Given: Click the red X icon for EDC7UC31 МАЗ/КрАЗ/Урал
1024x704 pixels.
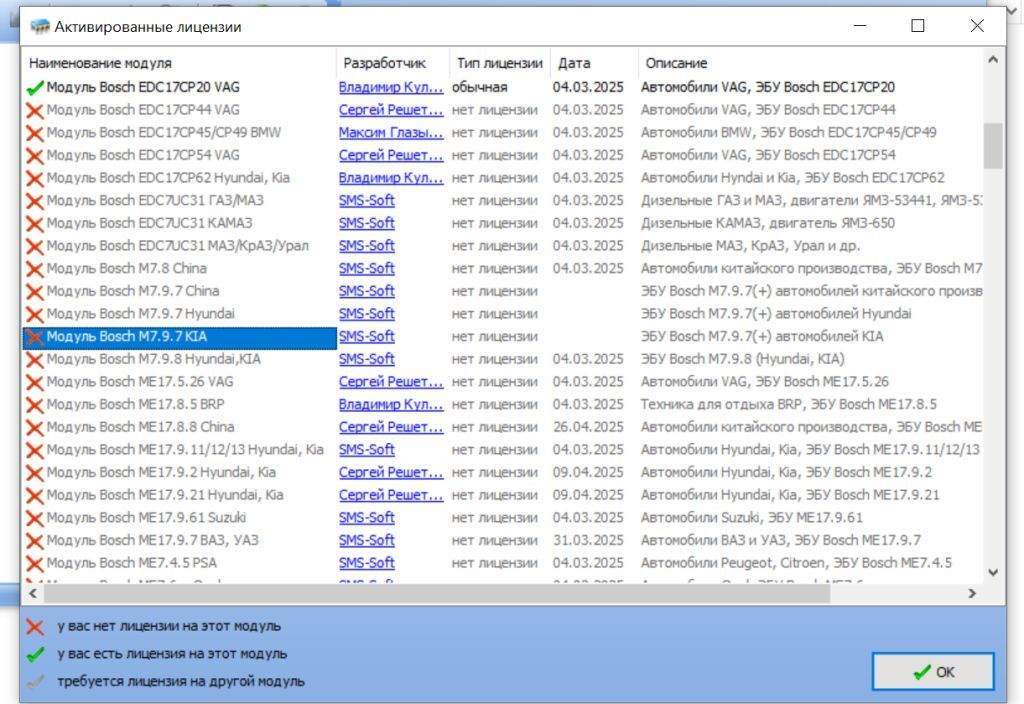Looking at the screenshot, I should 35,246.
